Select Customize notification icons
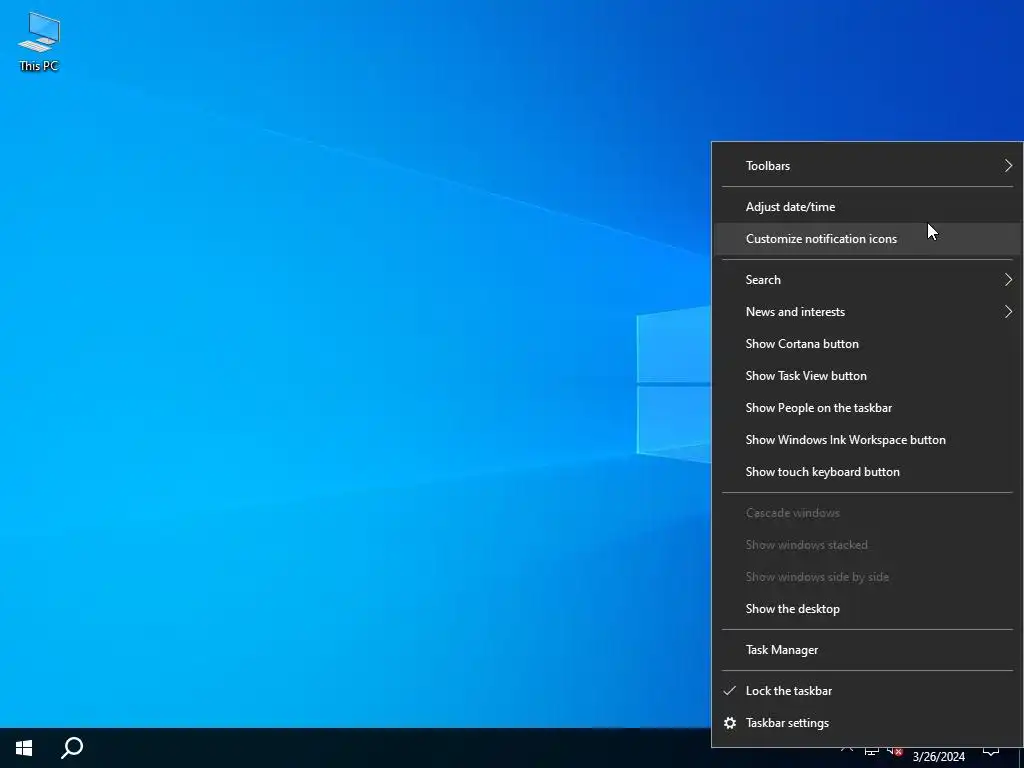The height and width of the screenshot is (768, 1024). (x=867, y=239)
